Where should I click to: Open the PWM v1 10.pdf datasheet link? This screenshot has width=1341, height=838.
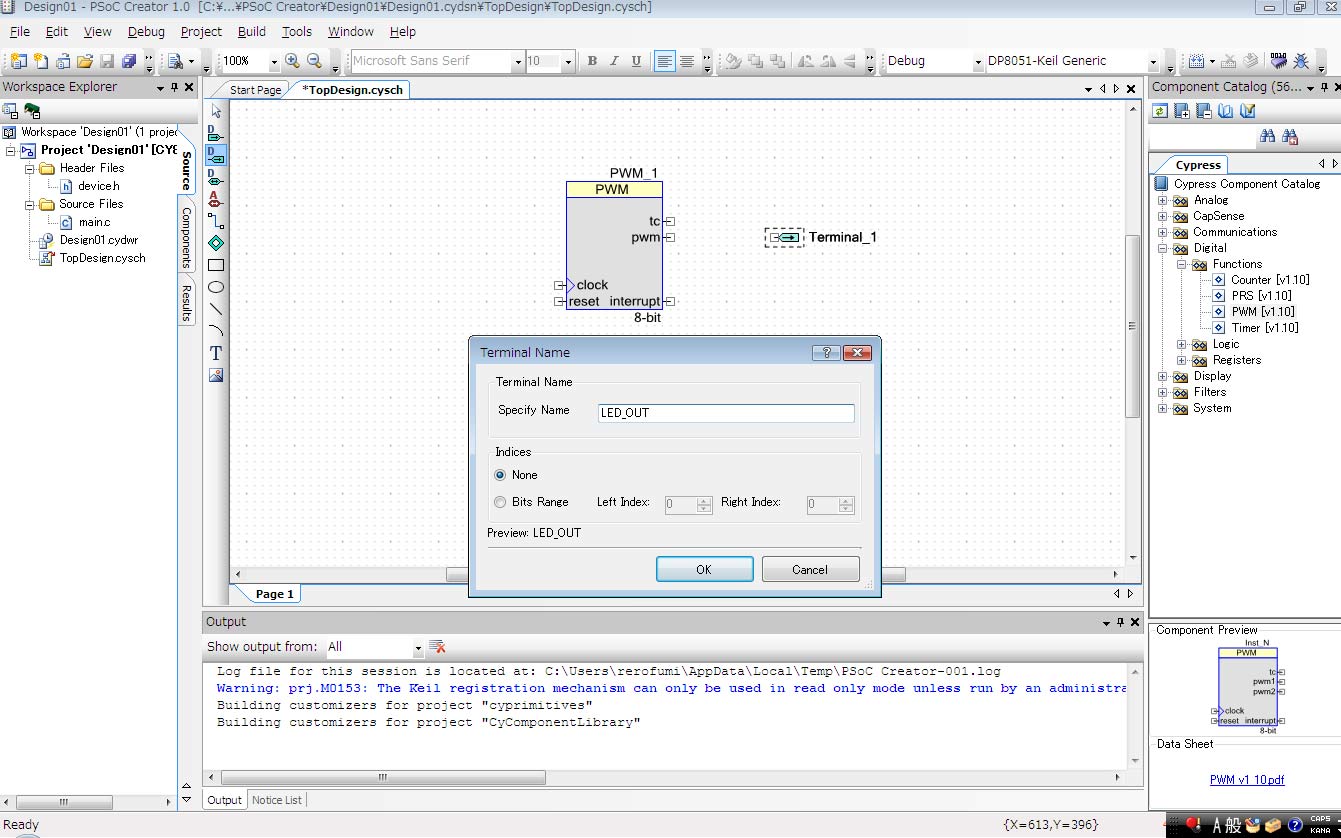[1247, 780]
